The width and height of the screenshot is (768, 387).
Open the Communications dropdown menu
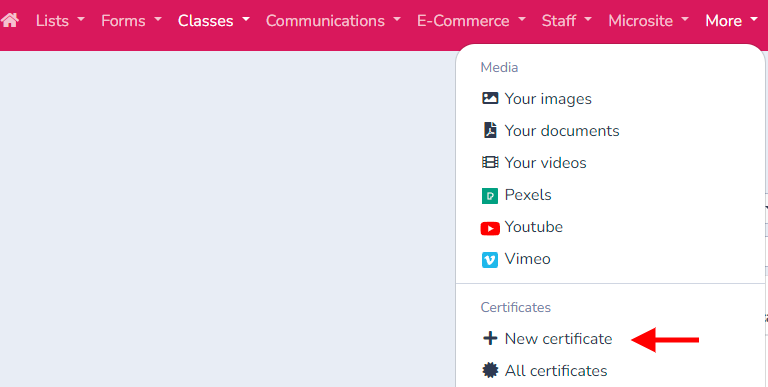point(333,21)
